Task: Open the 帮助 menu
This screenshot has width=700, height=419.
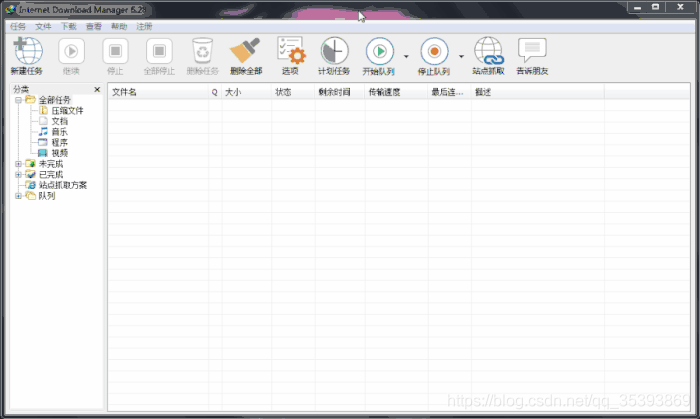Action: tap(119, 27)
